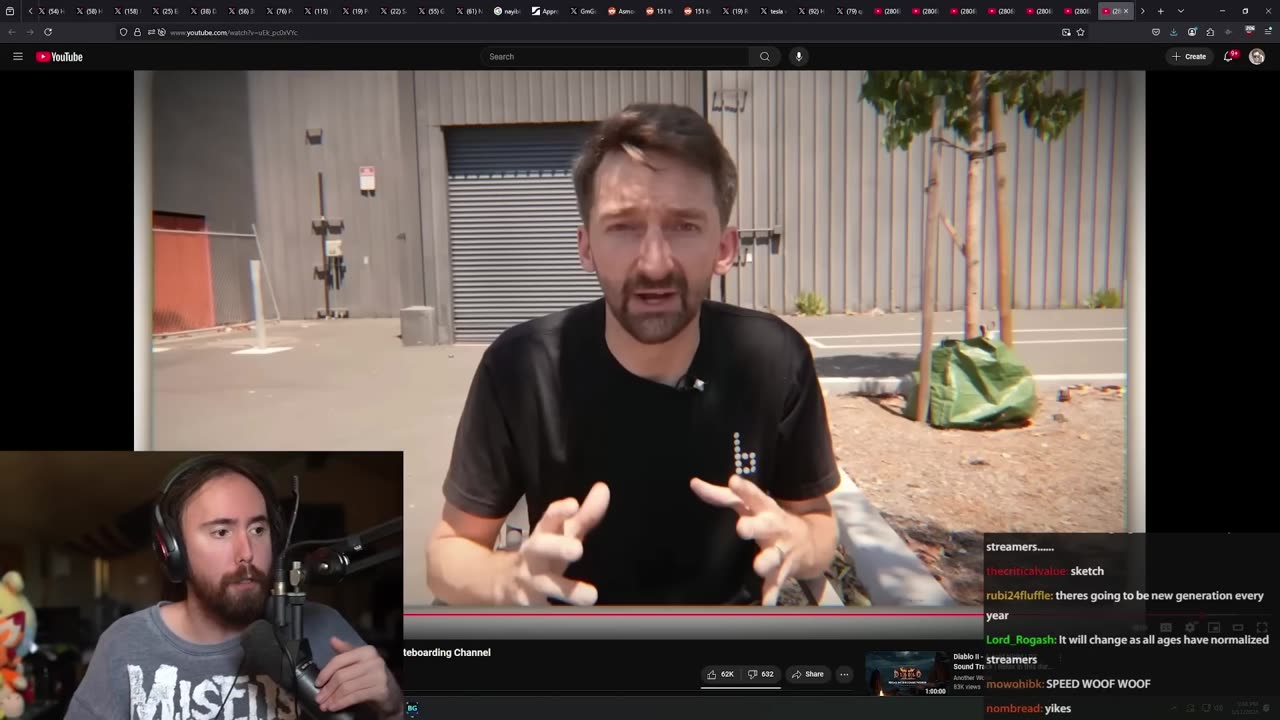
Task: Close the active YouTube tab
Action: click(x=1125, y=11)
